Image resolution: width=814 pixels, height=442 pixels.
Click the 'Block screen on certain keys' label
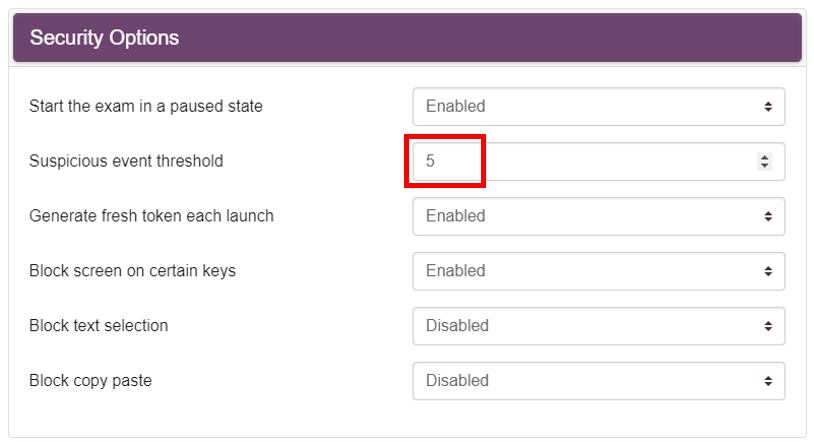(132, 271)
